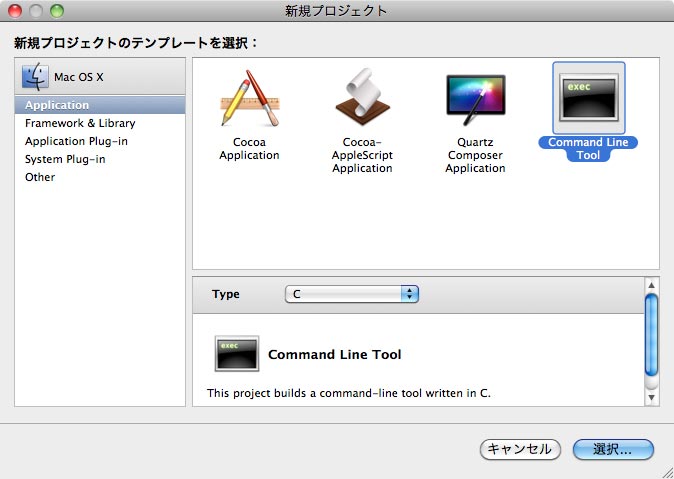Screen dimensions: 674x479
Task: Click the Mac OS X Finder icon
Action: (x=35, y=77)
